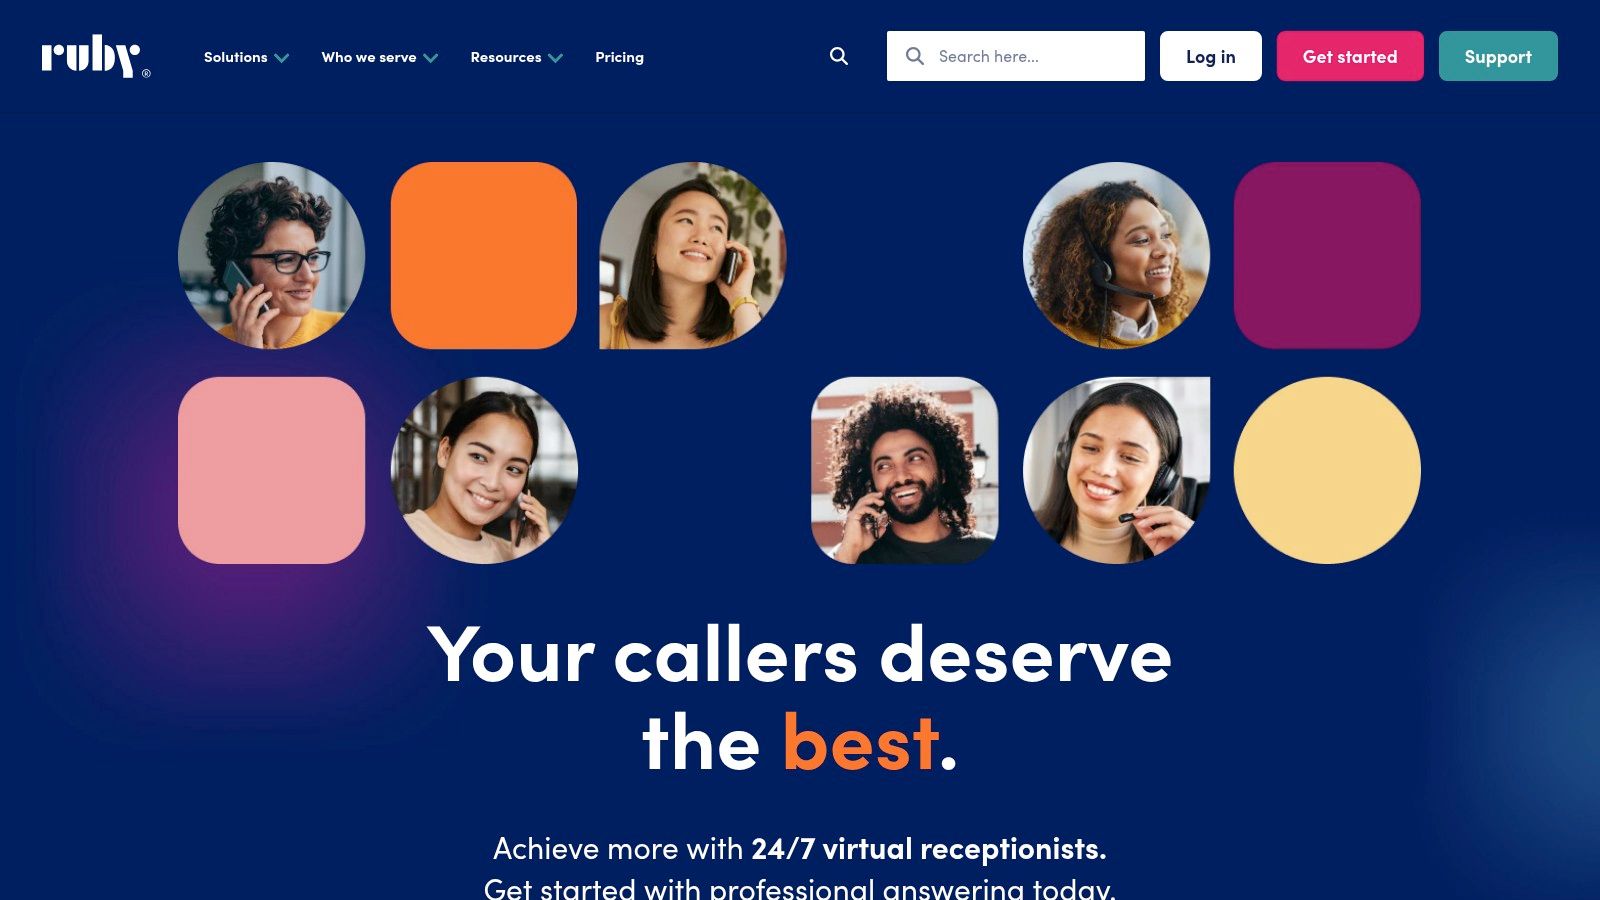
Task: Click the pink Get started button
Action: (1350, 56)
